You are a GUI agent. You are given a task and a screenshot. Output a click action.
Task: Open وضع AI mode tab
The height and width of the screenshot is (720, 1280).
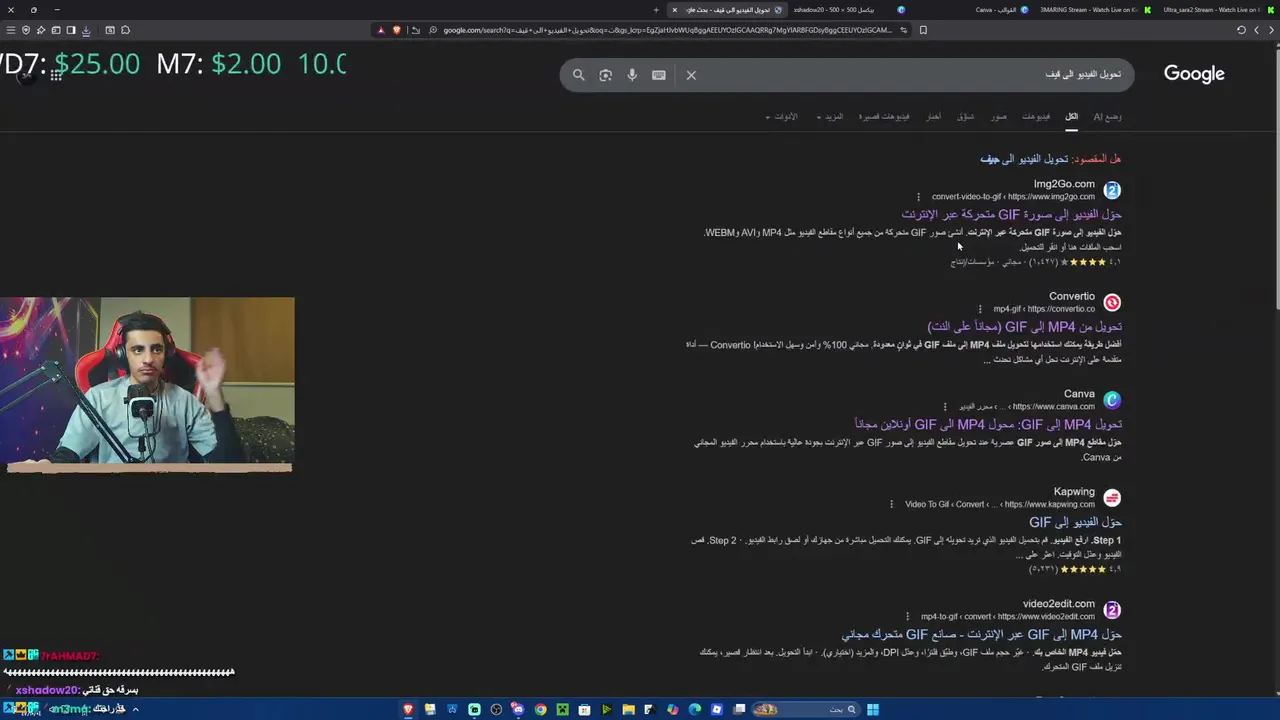1107,117
